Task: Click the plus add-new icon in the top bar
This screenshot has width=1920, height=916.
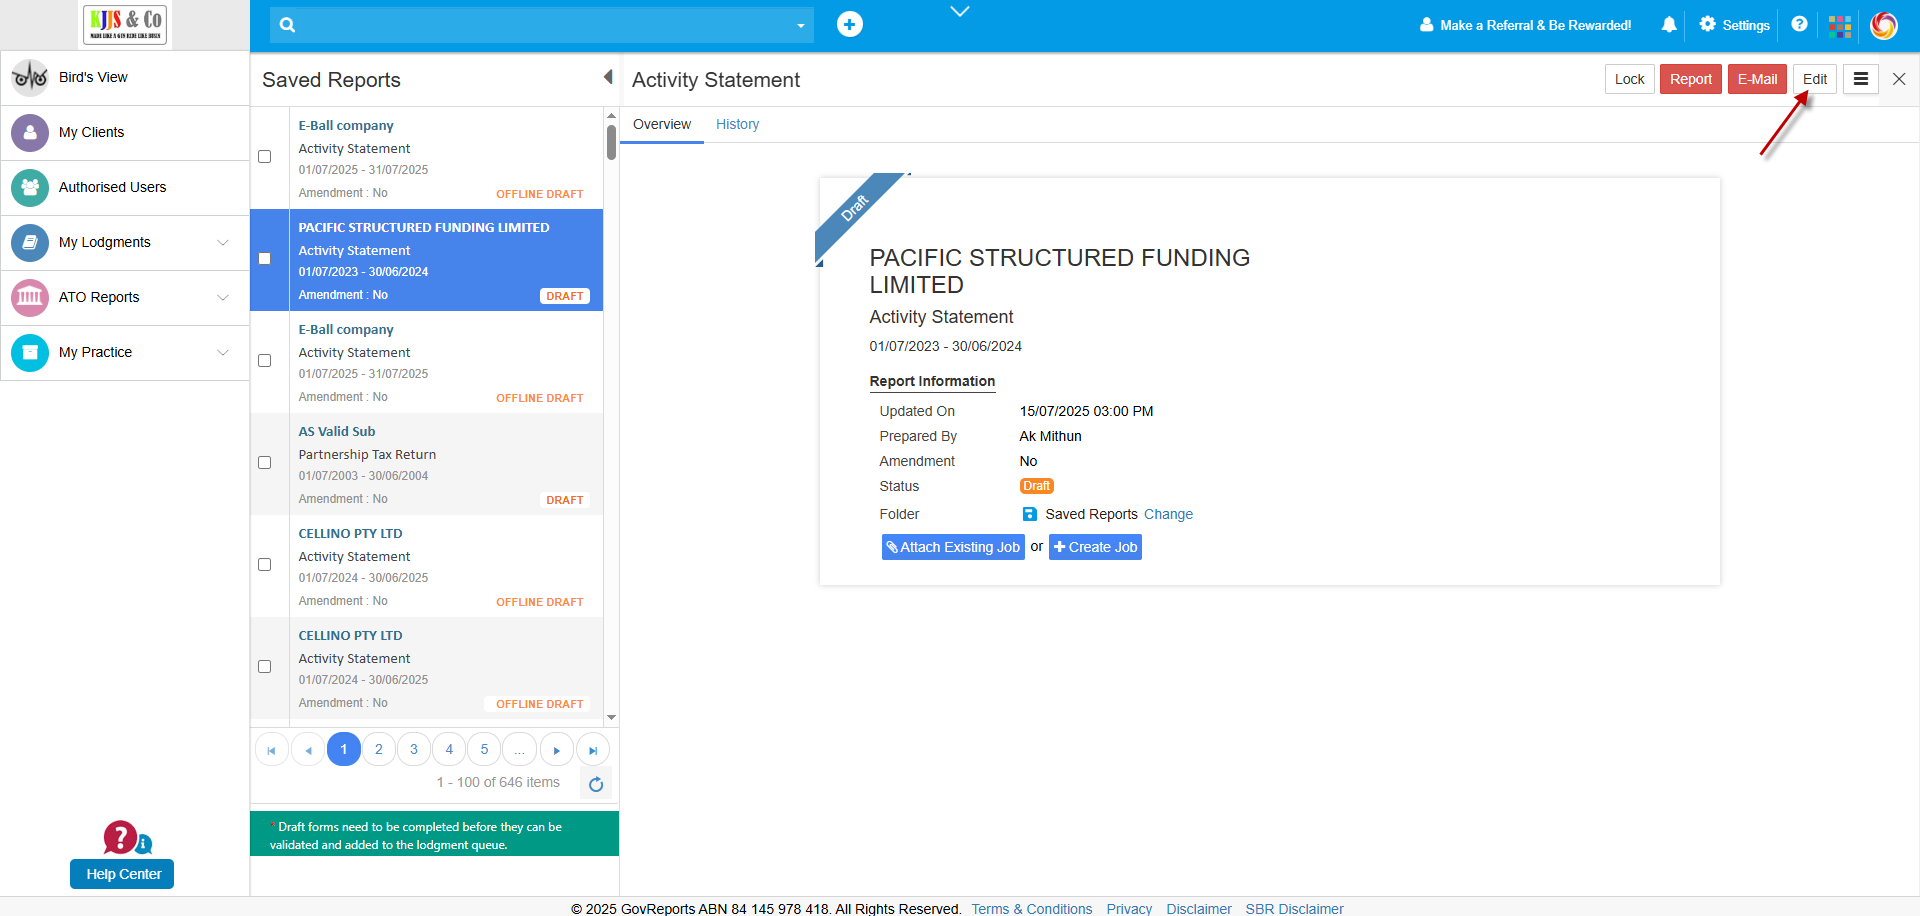Action: tap(849, 25)
